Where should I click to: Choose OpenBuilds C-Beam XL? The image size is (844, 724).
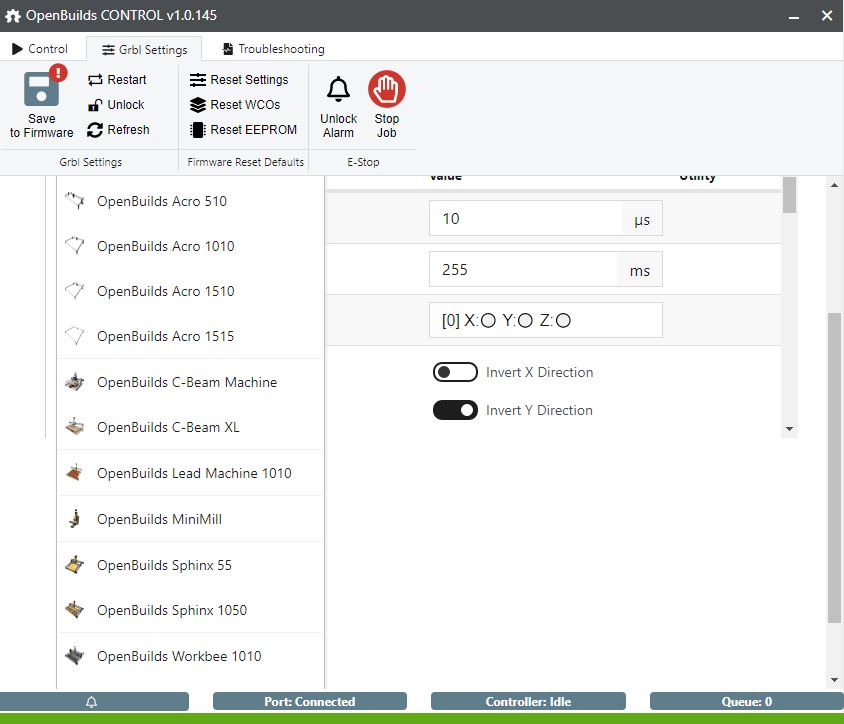click(191, 427)
